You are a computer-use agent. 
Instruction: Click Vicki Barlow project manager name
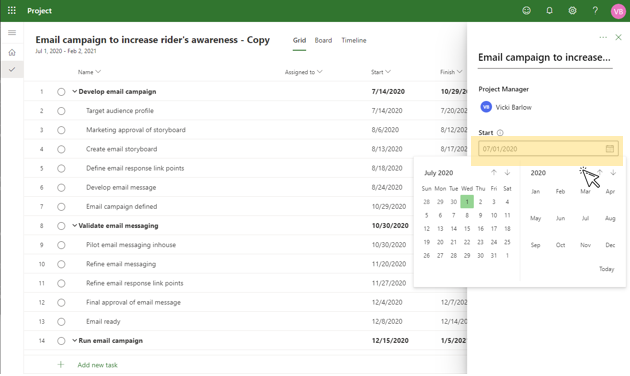(513, 107)
